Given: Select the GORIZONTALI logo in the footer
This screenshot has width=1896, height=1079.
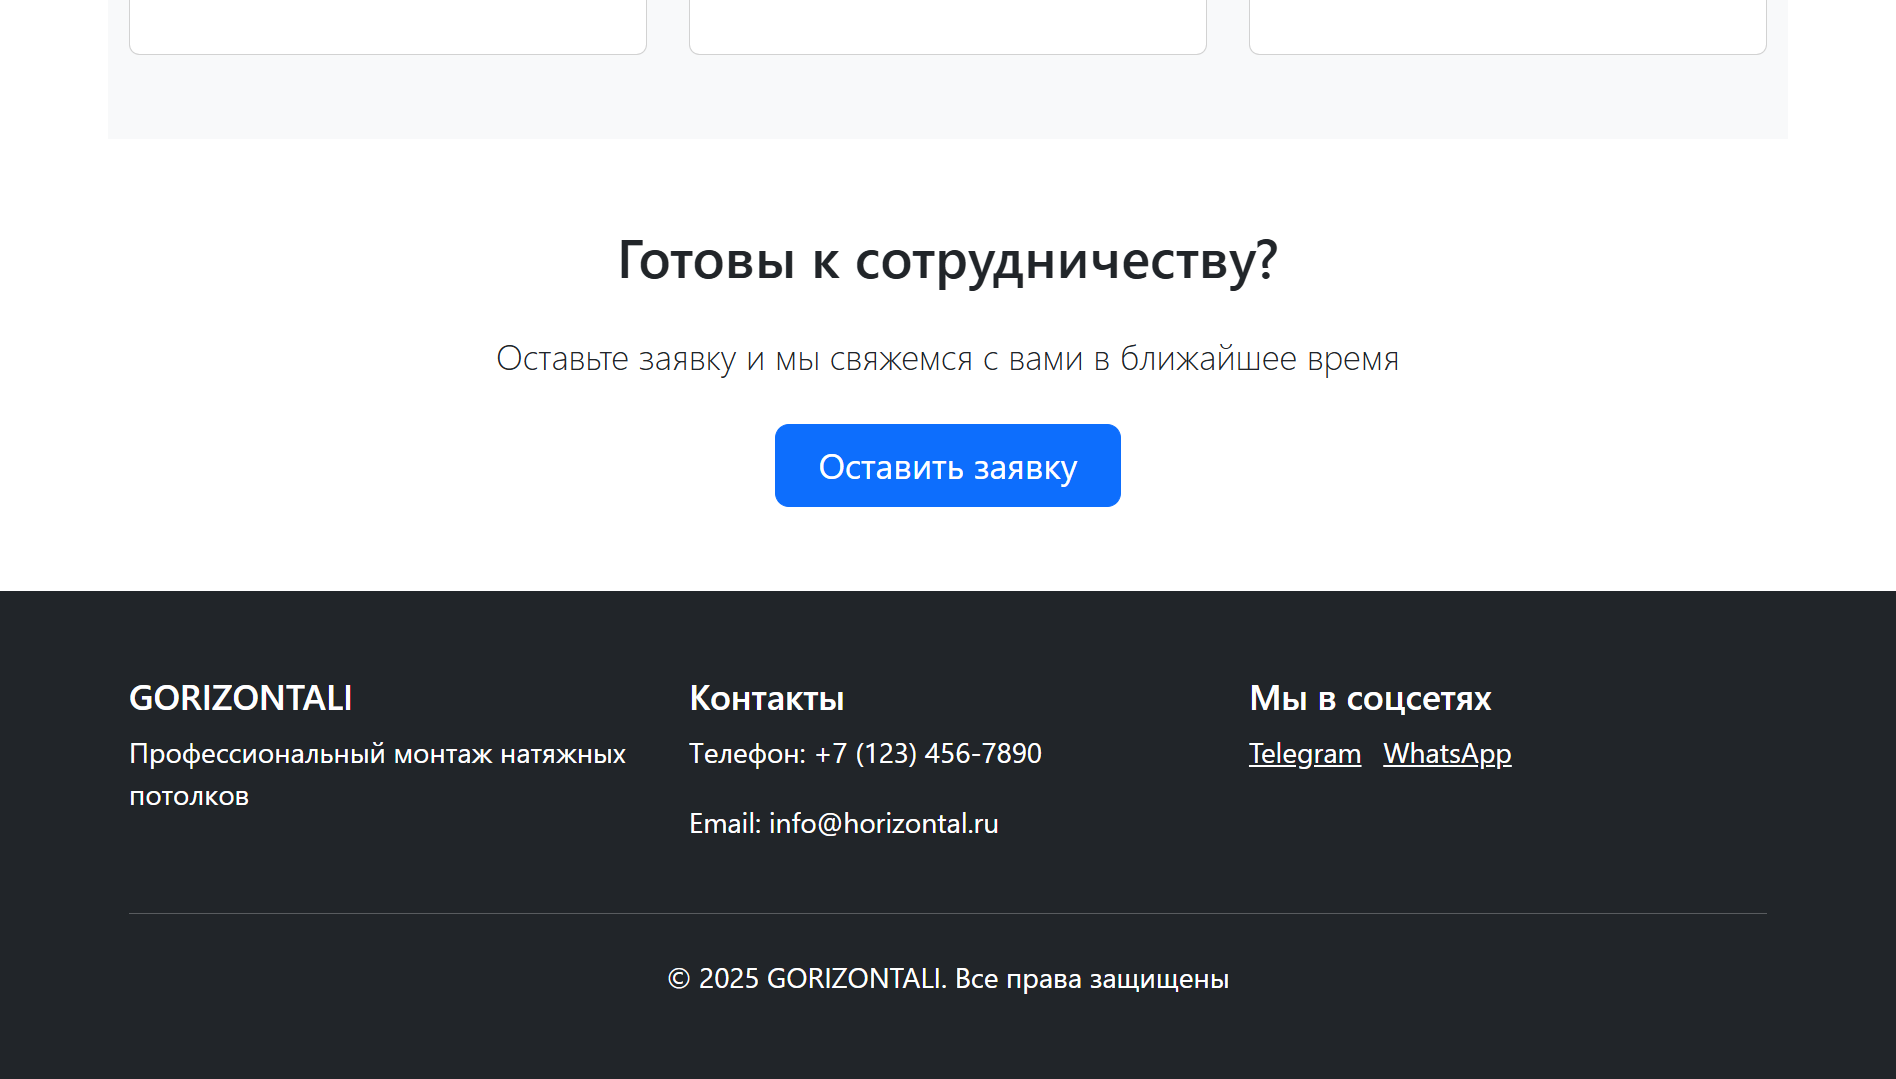Looking at the screenshot, I should coord(240,697).
